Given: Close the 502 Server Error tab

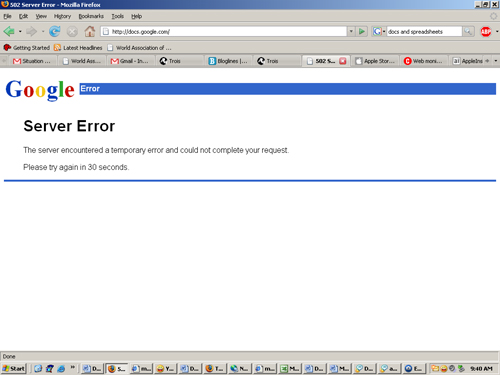Looking at the screenshot, I should click(x=343, y=61).
